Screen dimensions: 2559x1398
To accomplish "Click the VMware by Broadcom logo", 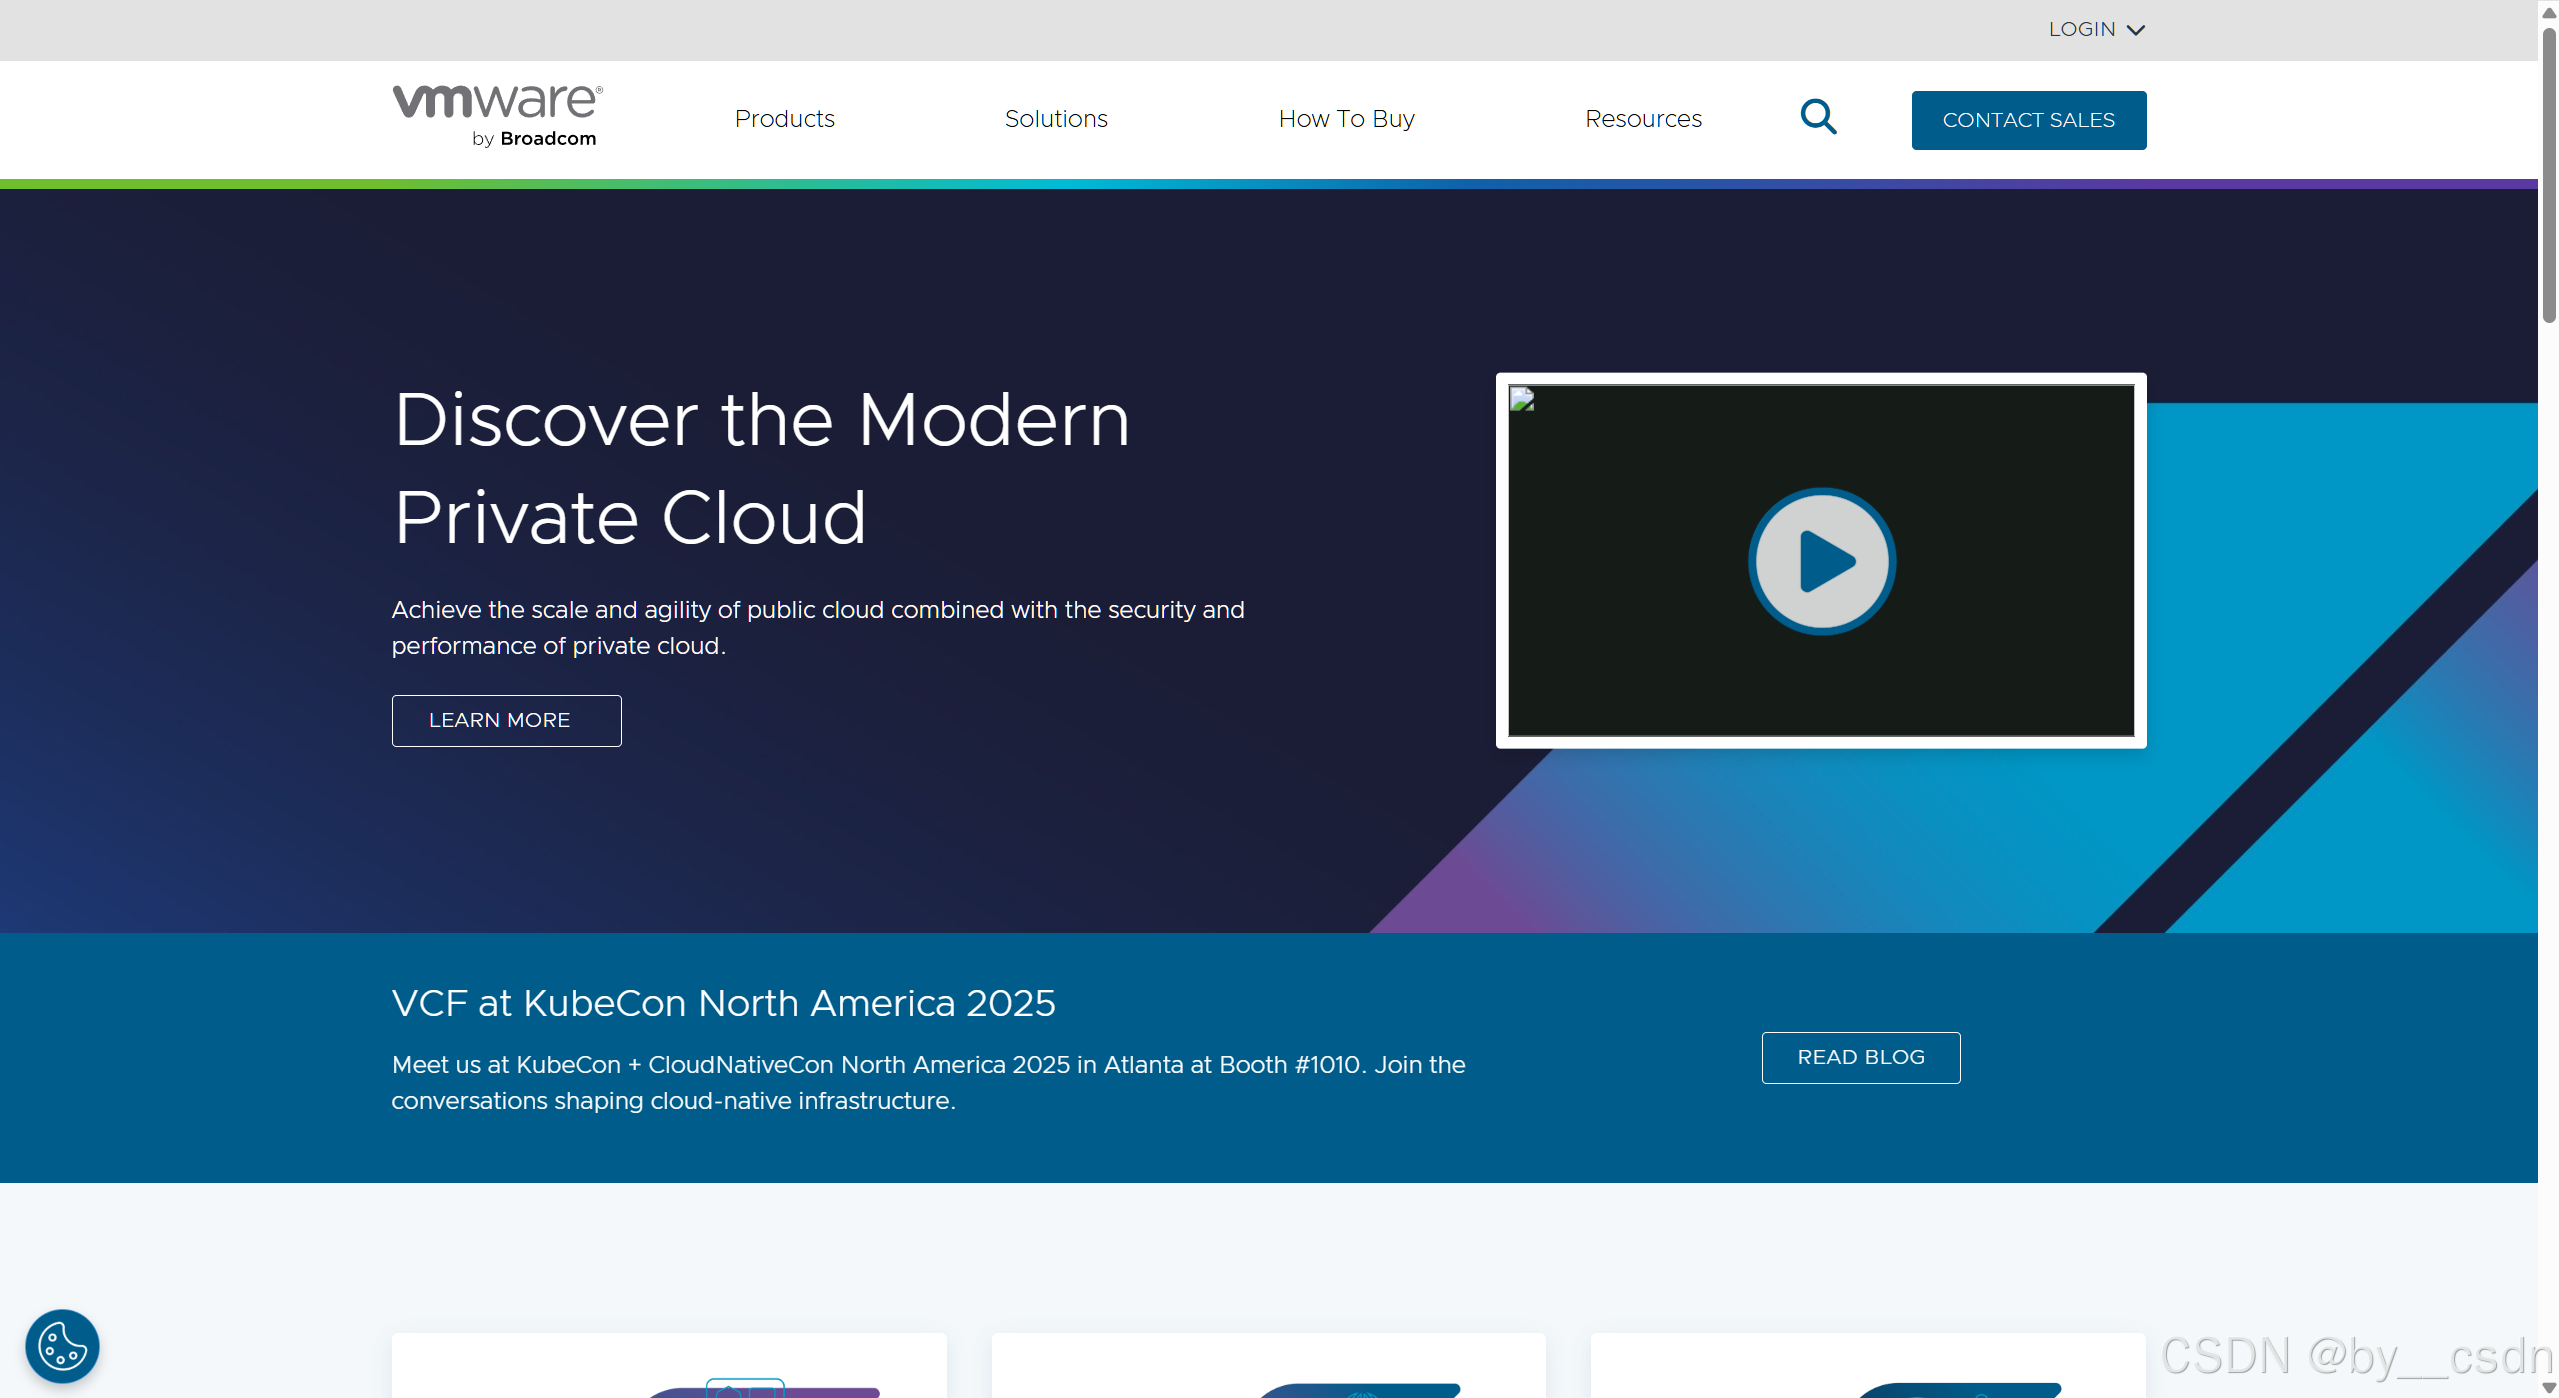I will pos(497,117).
